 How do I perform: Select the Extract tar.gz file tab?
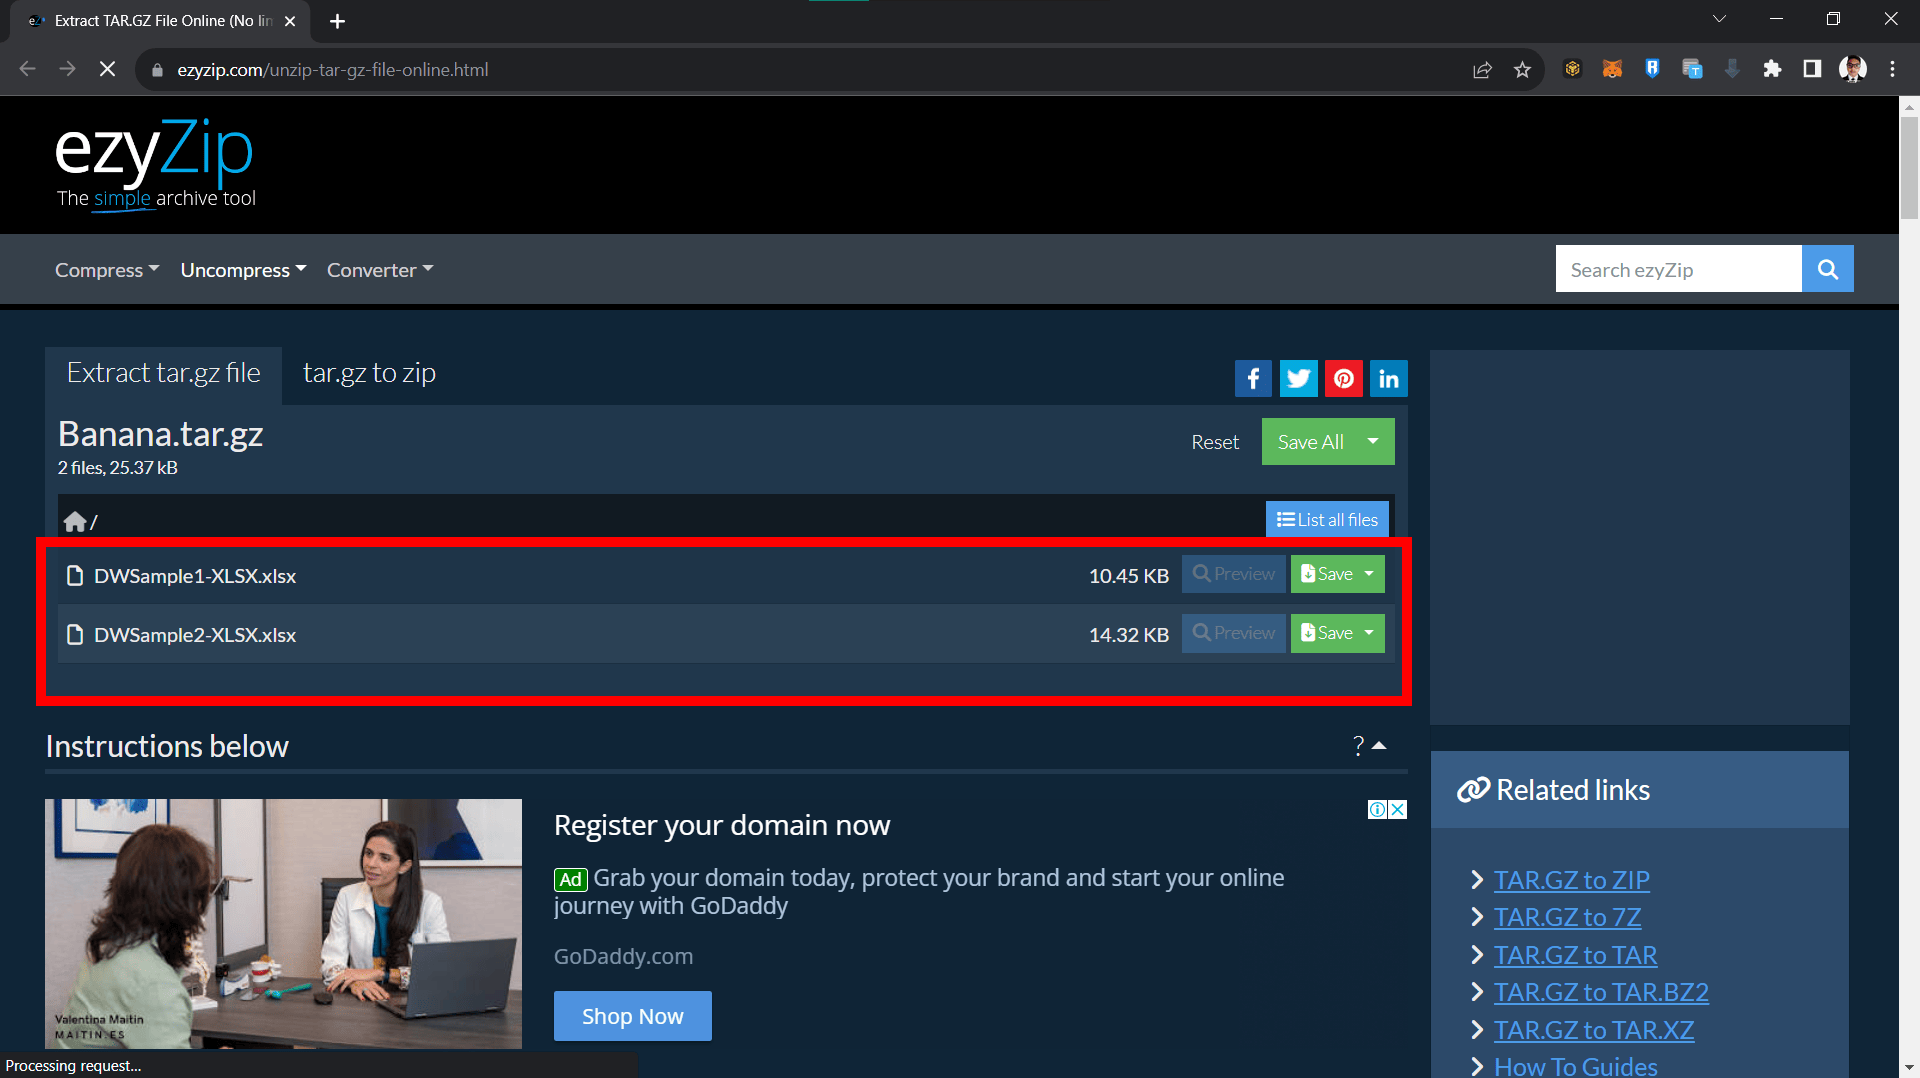162,372
